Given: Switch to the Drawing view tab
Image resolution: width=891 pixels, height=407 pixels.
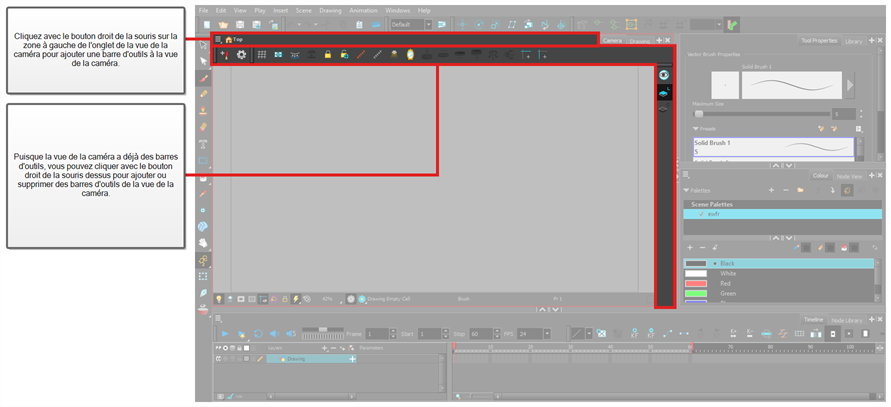Looking at the screenshot, I should 639,41.
